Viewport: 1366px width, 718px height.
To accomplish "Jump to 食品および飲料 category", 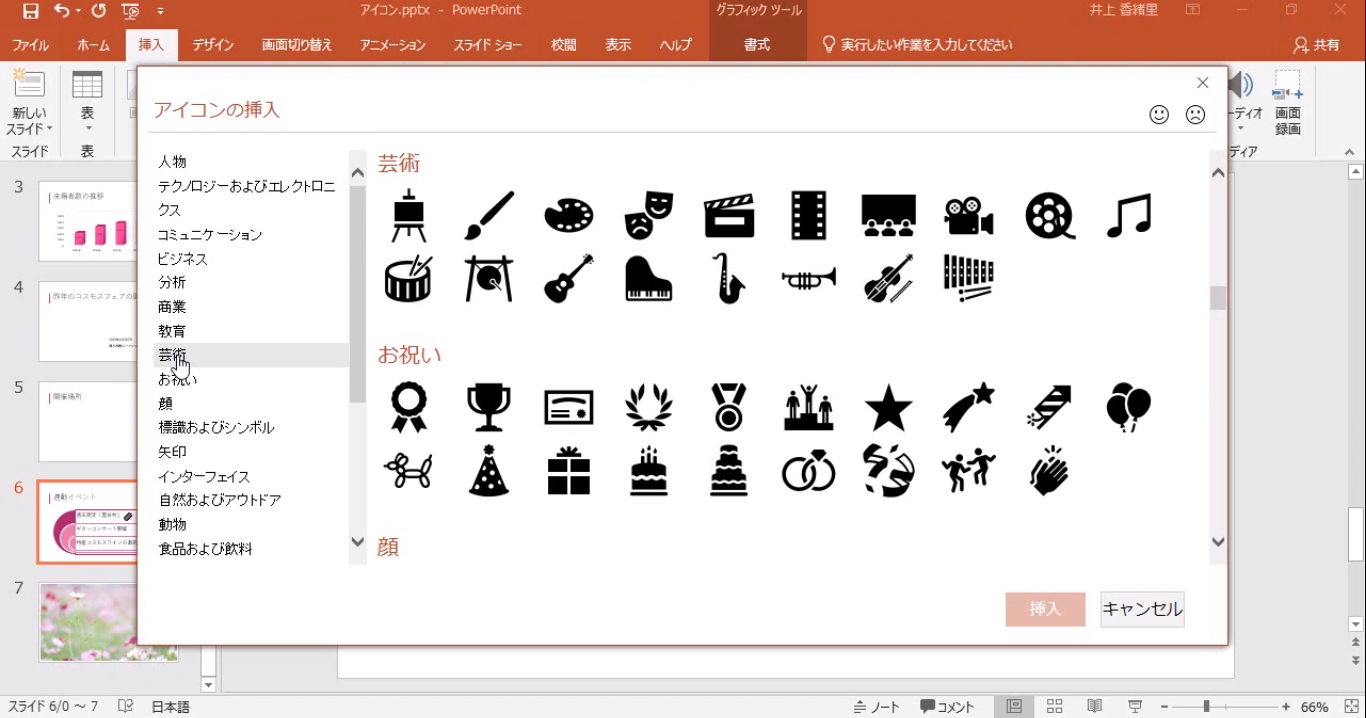I will (205, 549).
